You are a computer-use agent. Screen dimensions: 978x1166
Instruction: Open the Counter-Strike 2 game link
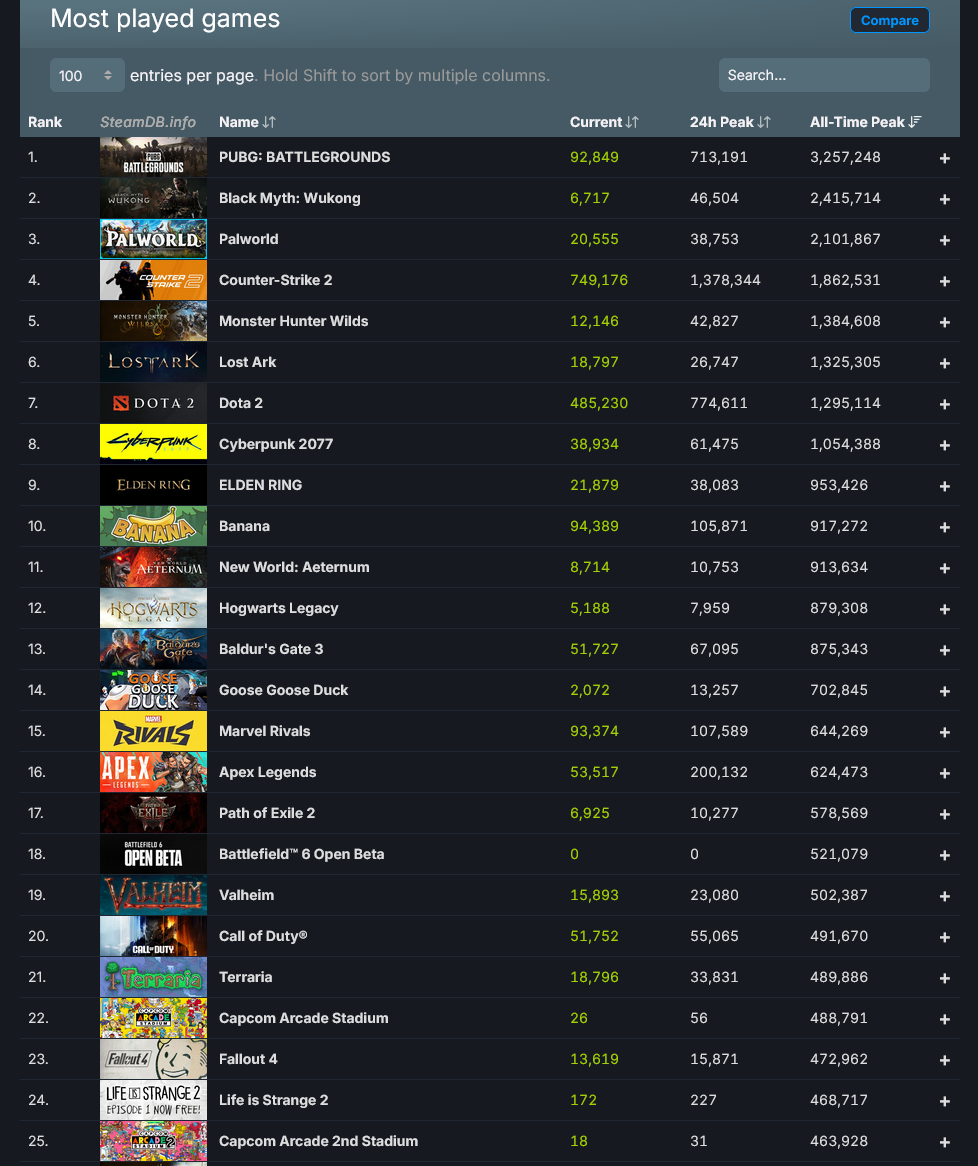(x=275, y=280)
